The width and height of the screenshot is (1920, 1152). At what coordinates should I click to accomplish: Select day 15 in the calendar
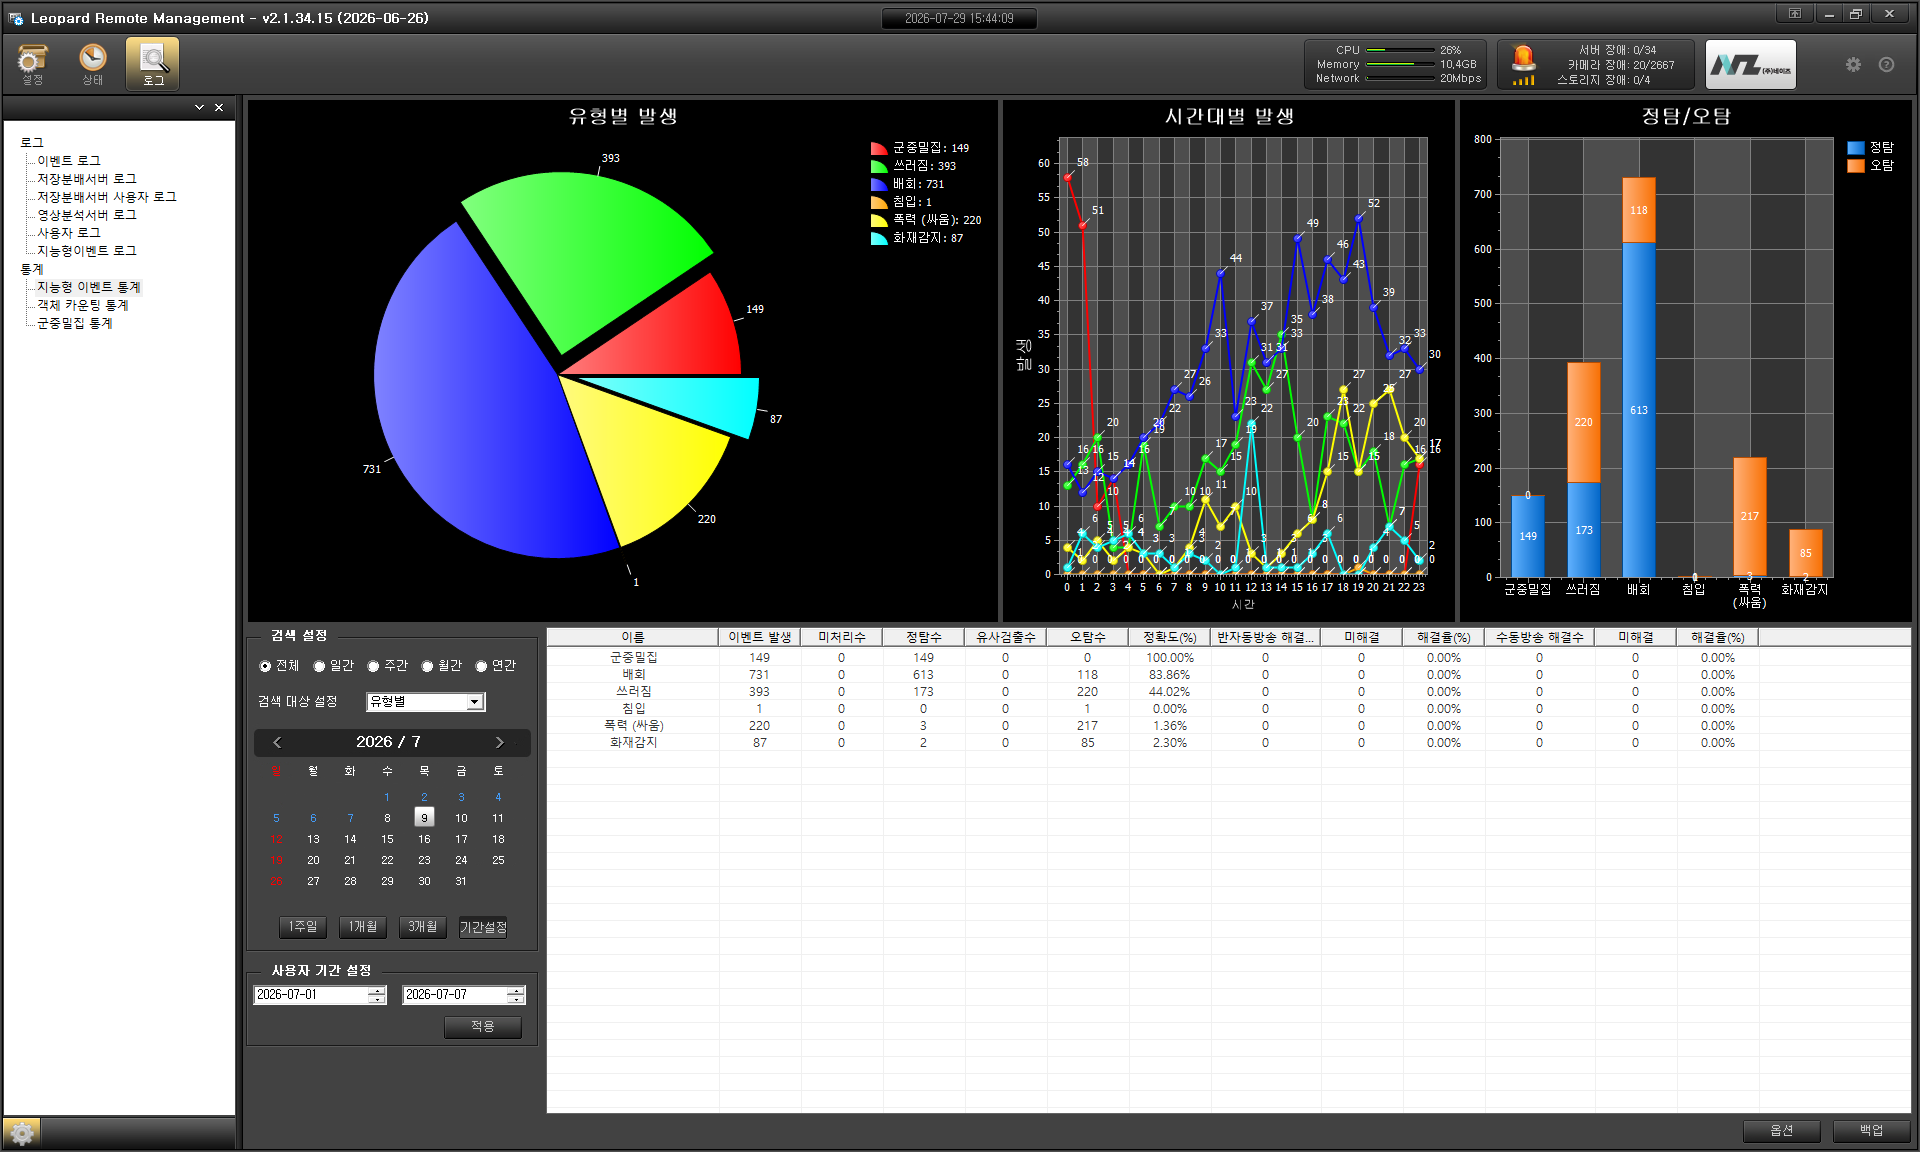click(x=387, y=839)
